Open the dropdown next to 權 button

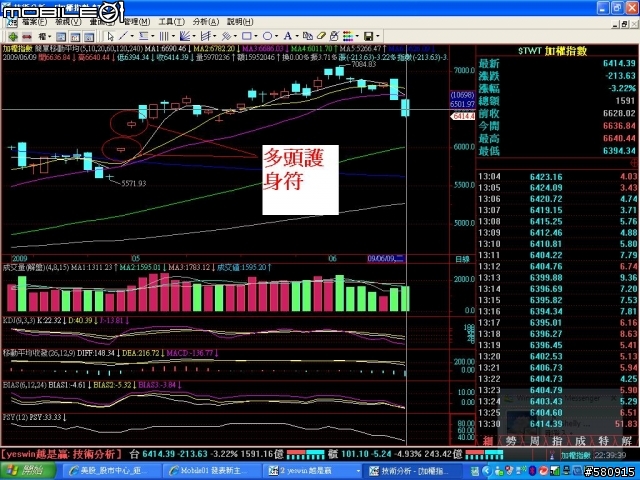coord(49,37)
